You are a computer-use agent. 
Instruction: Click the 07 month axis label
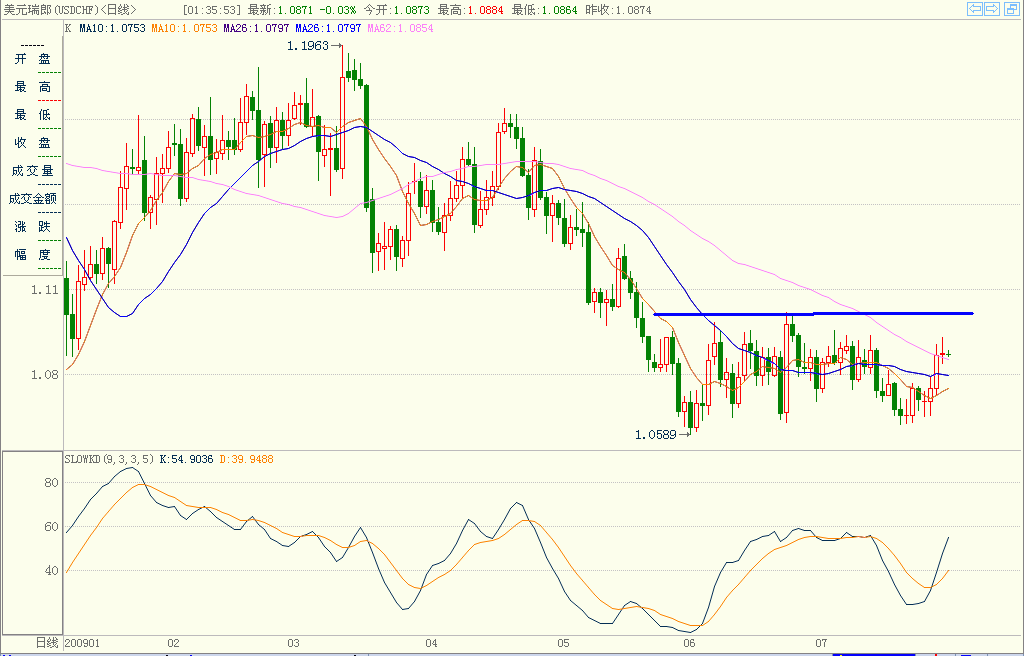click(x=821, y=643)
